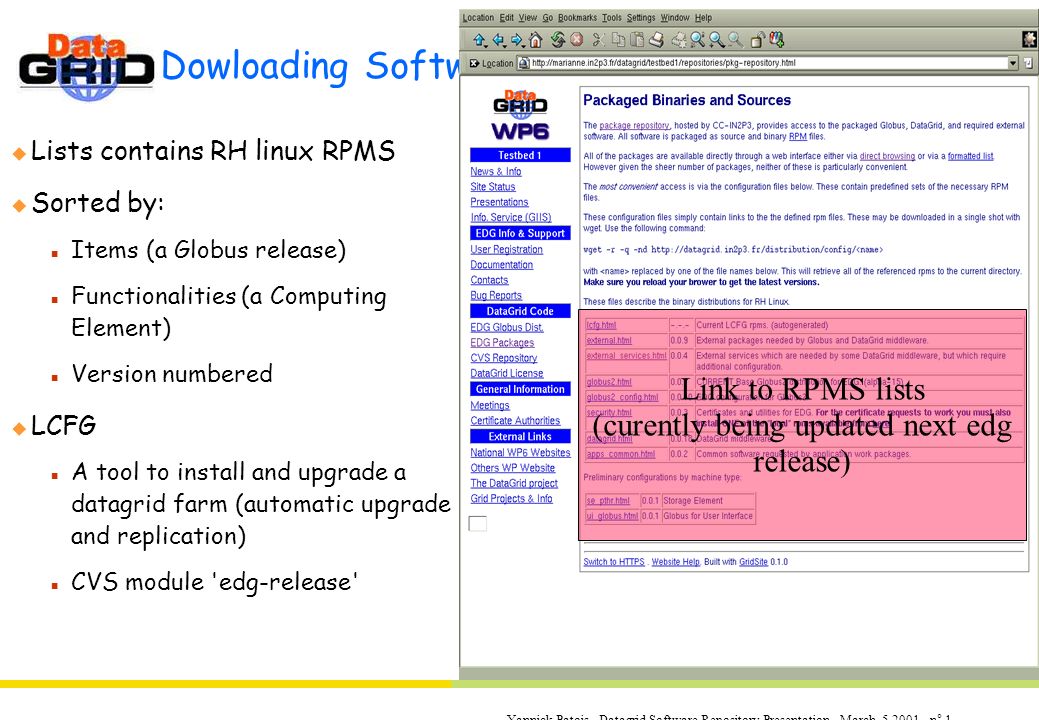The width and height of the screenshot is (1039, 720).
Task: Open The DataGrid project link
Action: coord(514,484)
